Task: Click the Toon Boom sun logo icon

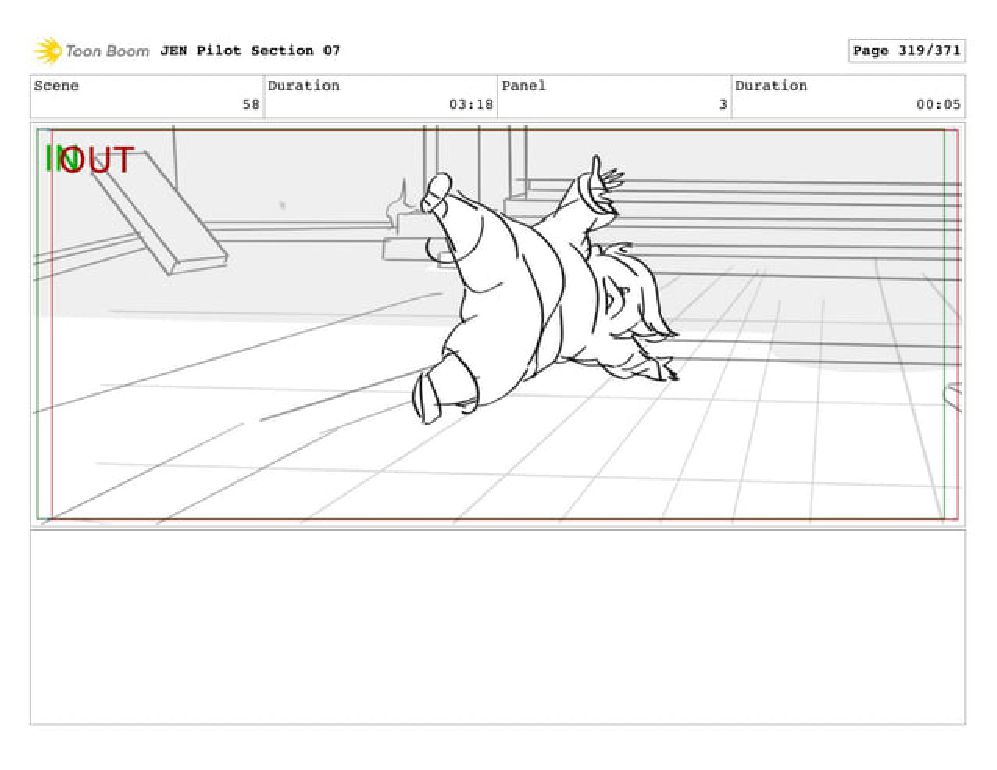Action: [x=48, y=51]
